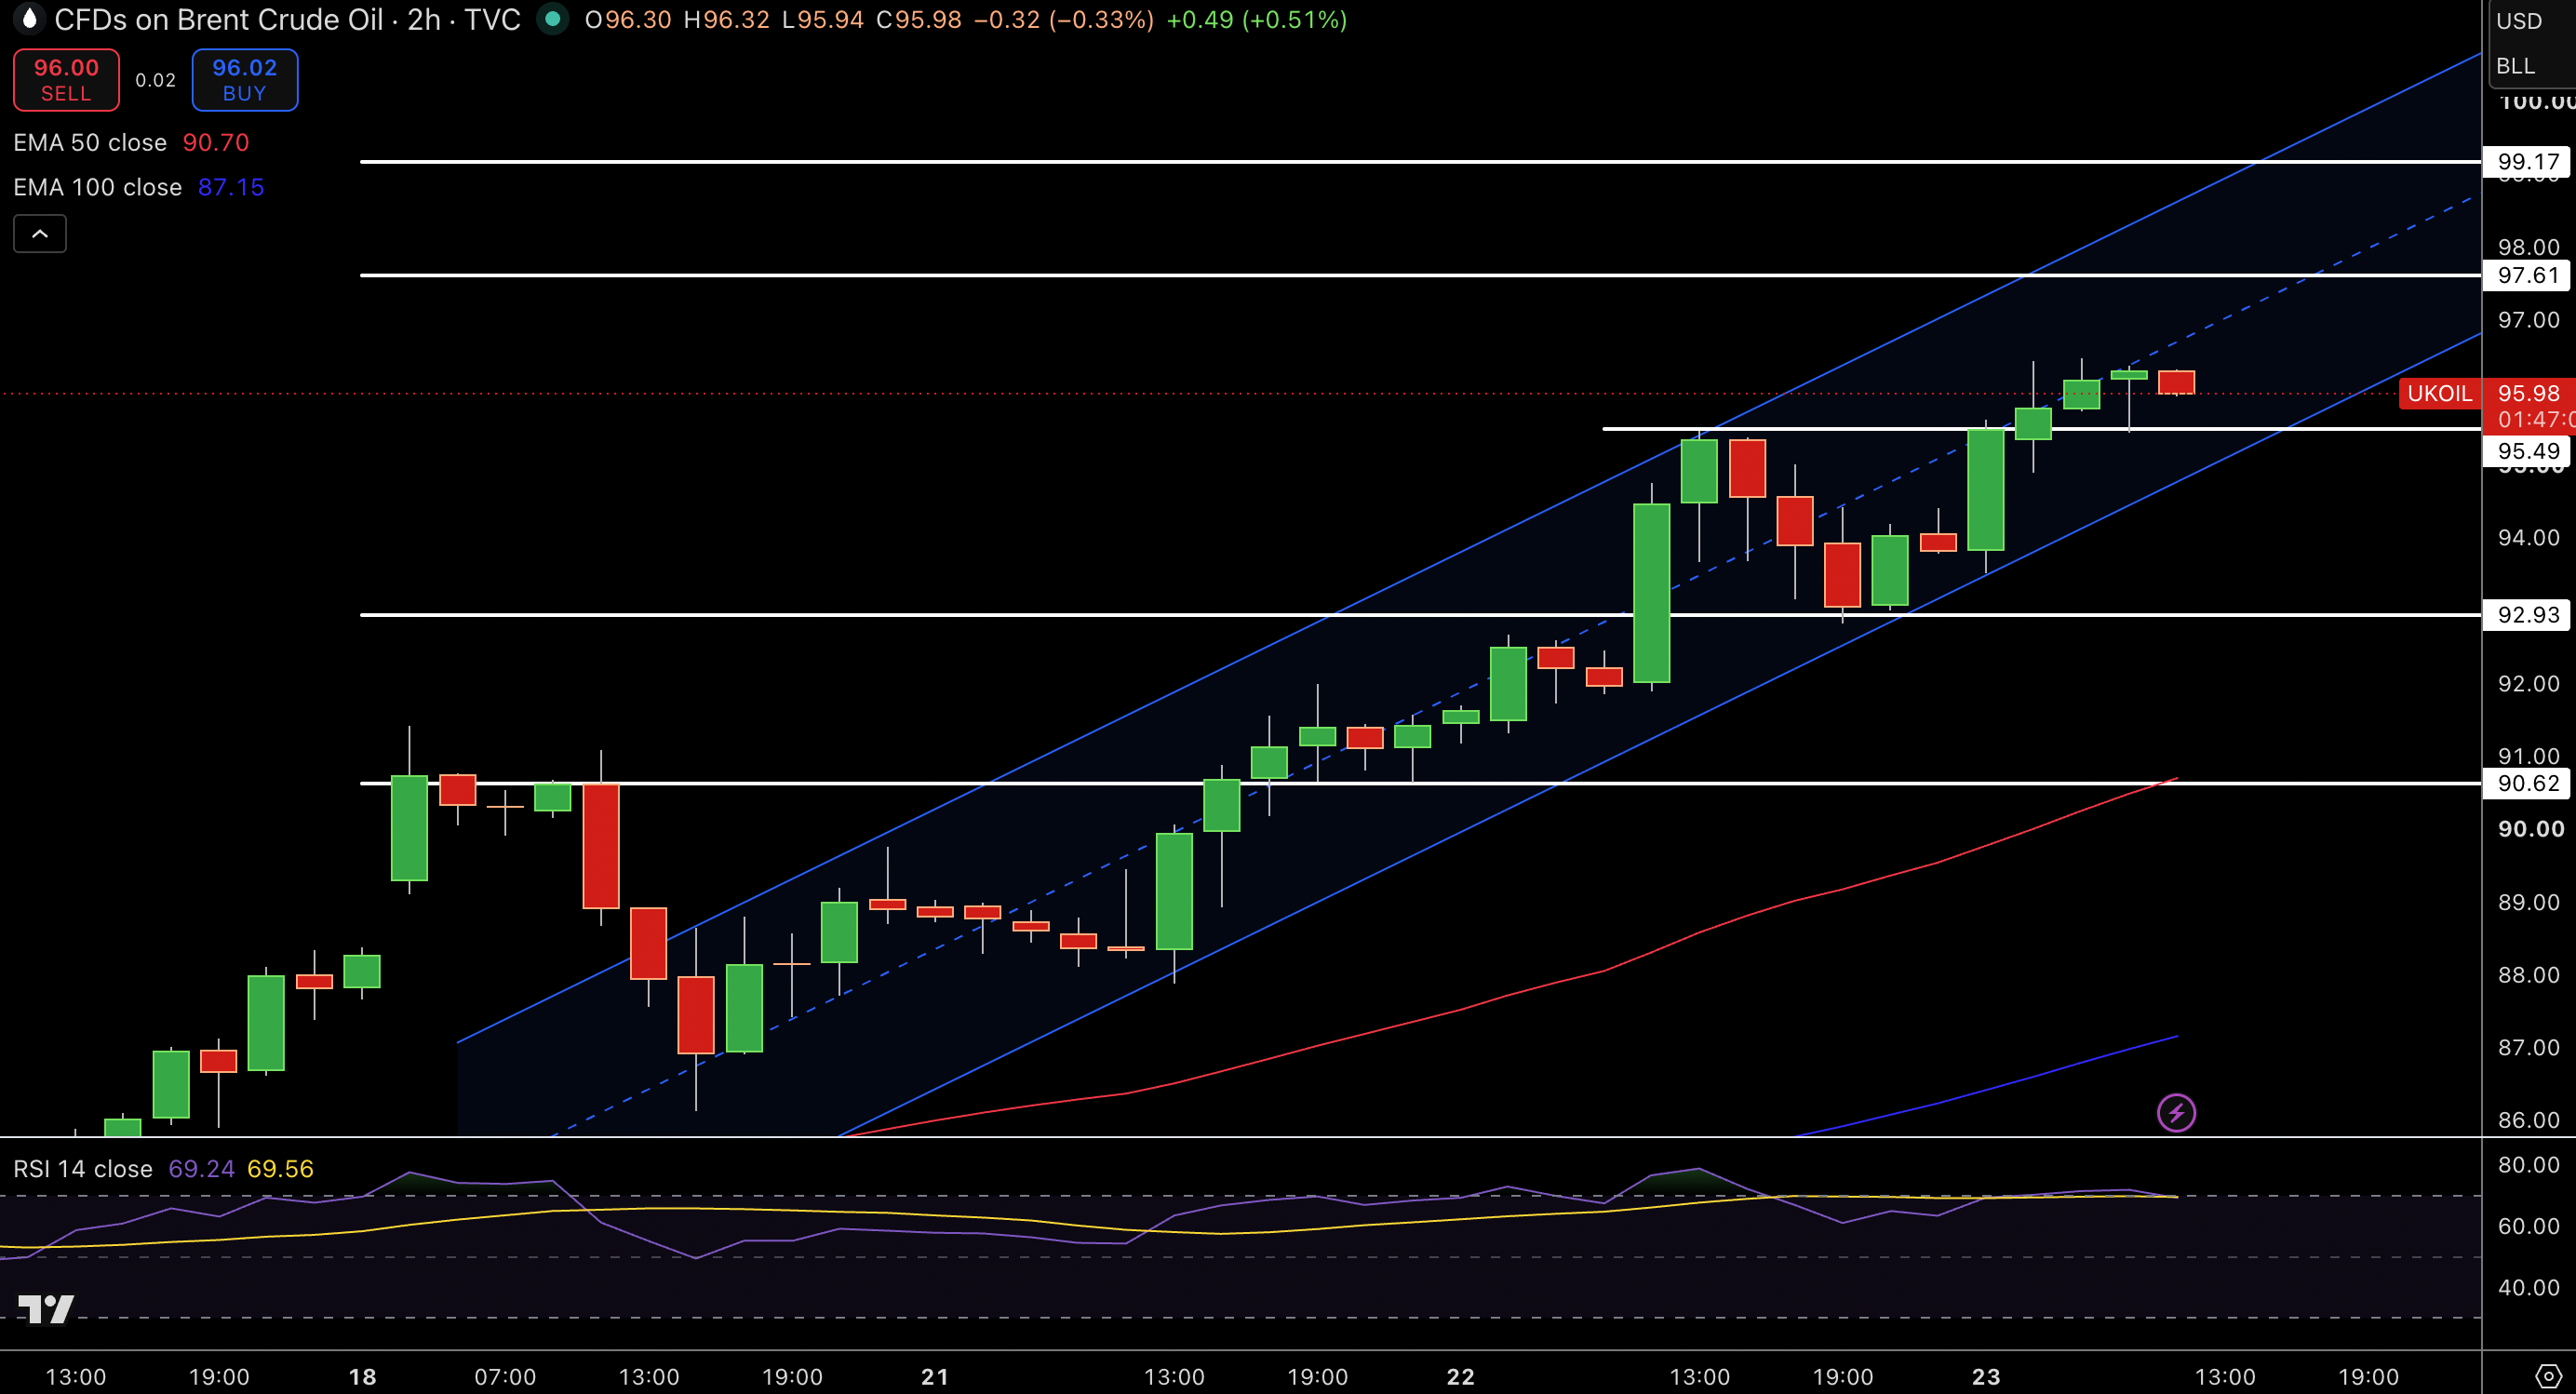Click the purple lightning bolt event icon

pos(2176,1113)
